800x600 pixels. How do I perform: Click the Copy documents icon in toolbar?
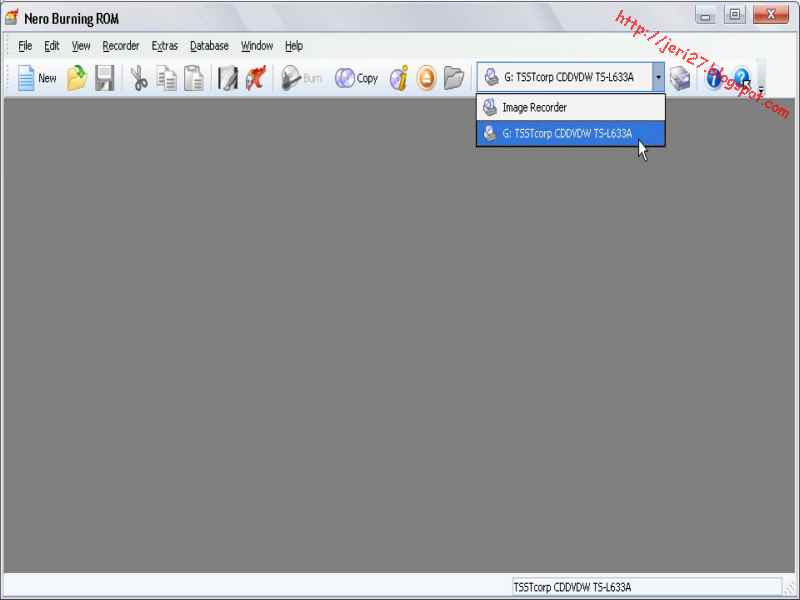click(166, 78)
